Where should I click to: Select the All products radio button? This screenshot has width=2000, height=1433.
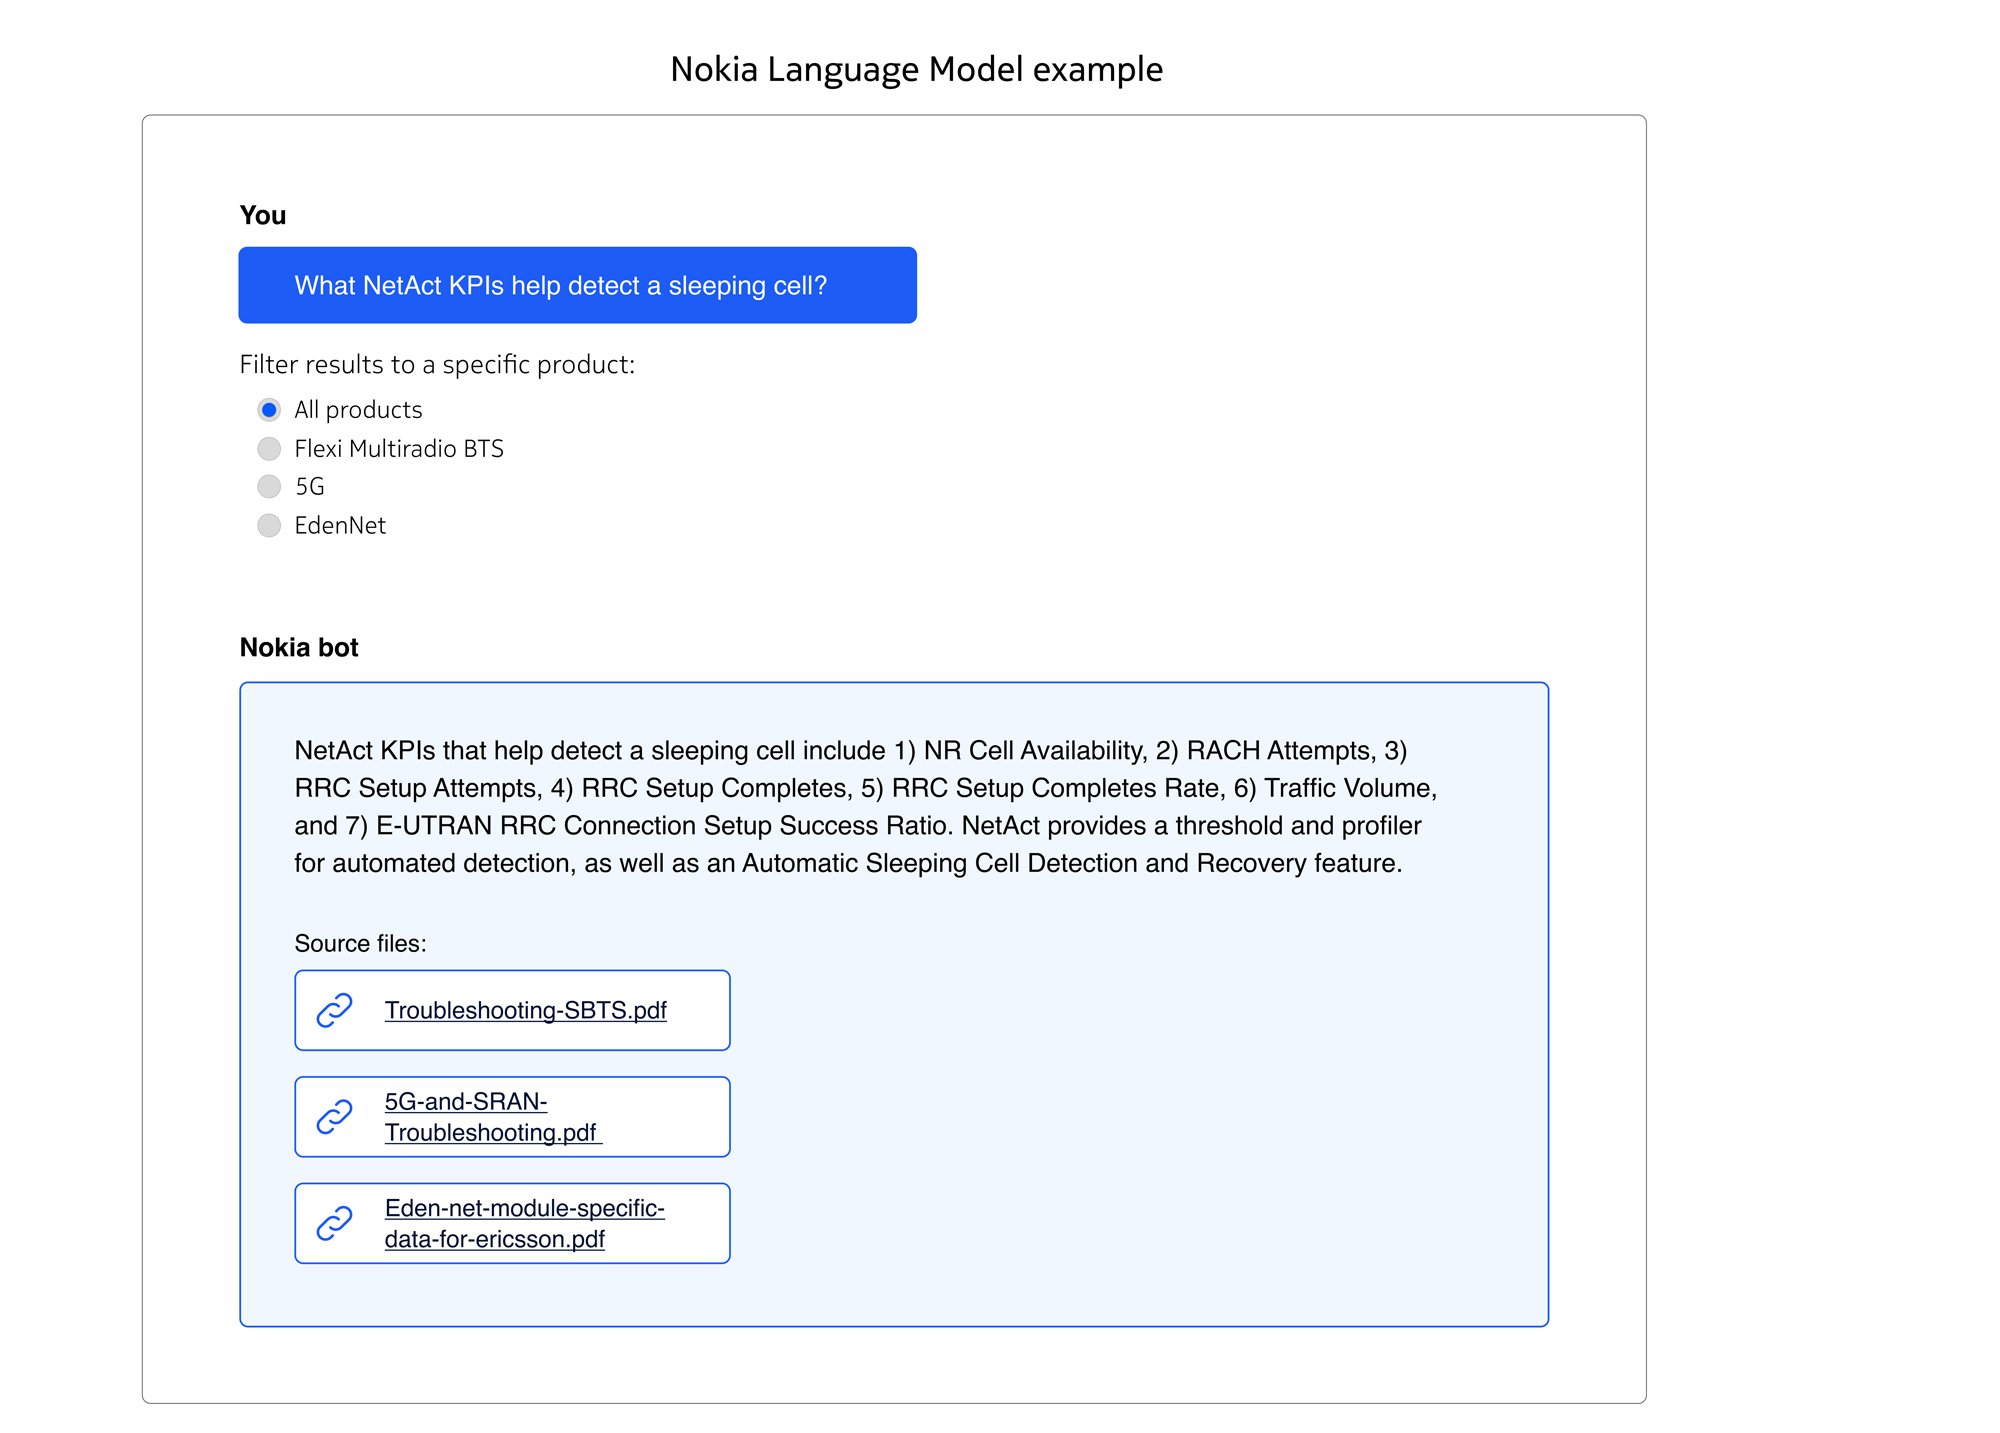(269, 410)
